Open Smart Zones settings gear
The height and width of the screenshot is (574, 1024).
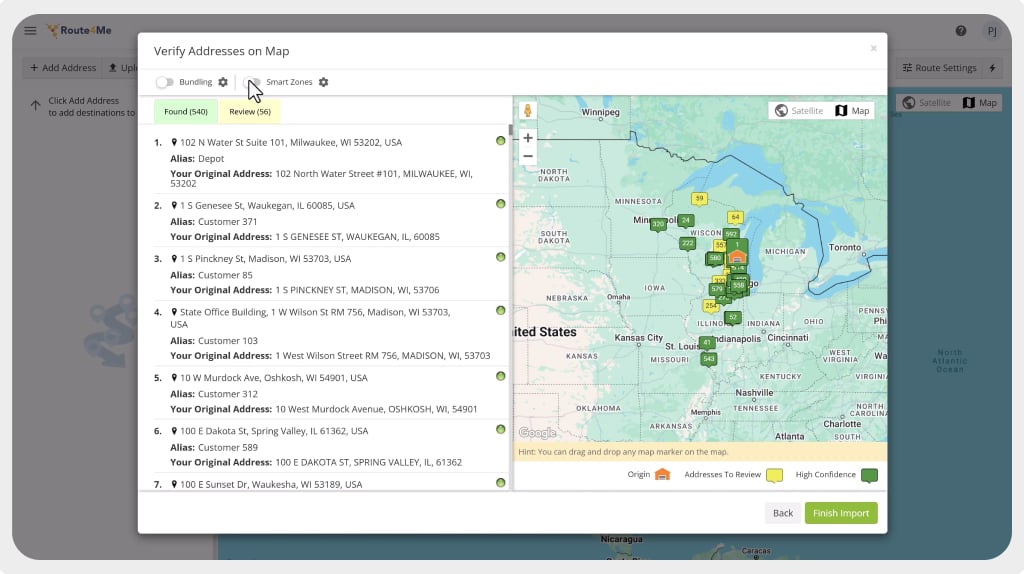click(323, 82)
